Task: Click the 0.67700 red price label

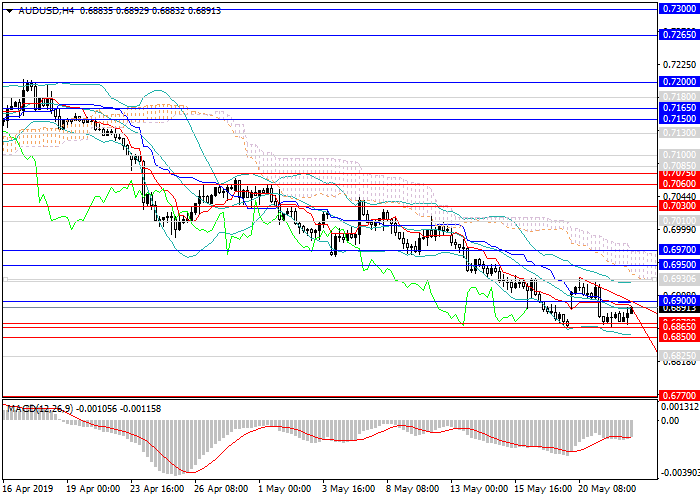Action: click(x=677, y=397)
